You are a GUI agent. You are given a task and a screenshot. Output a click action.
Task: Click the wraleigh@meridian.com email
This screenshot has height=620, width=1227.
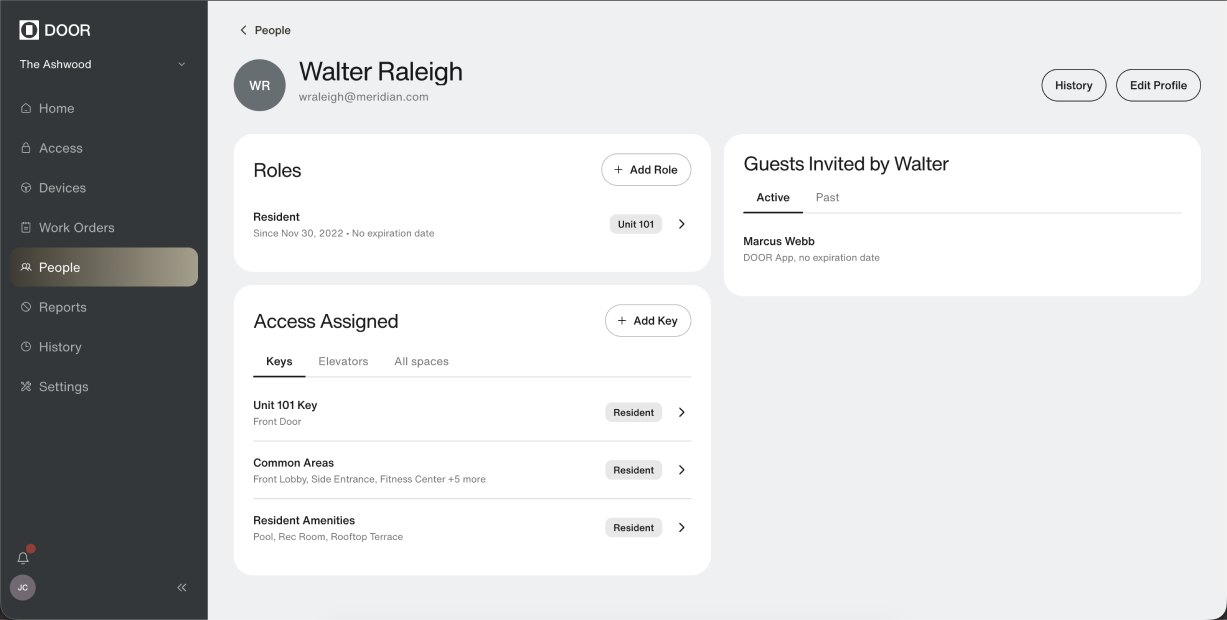pyautogui.click(x=364, y=97)
